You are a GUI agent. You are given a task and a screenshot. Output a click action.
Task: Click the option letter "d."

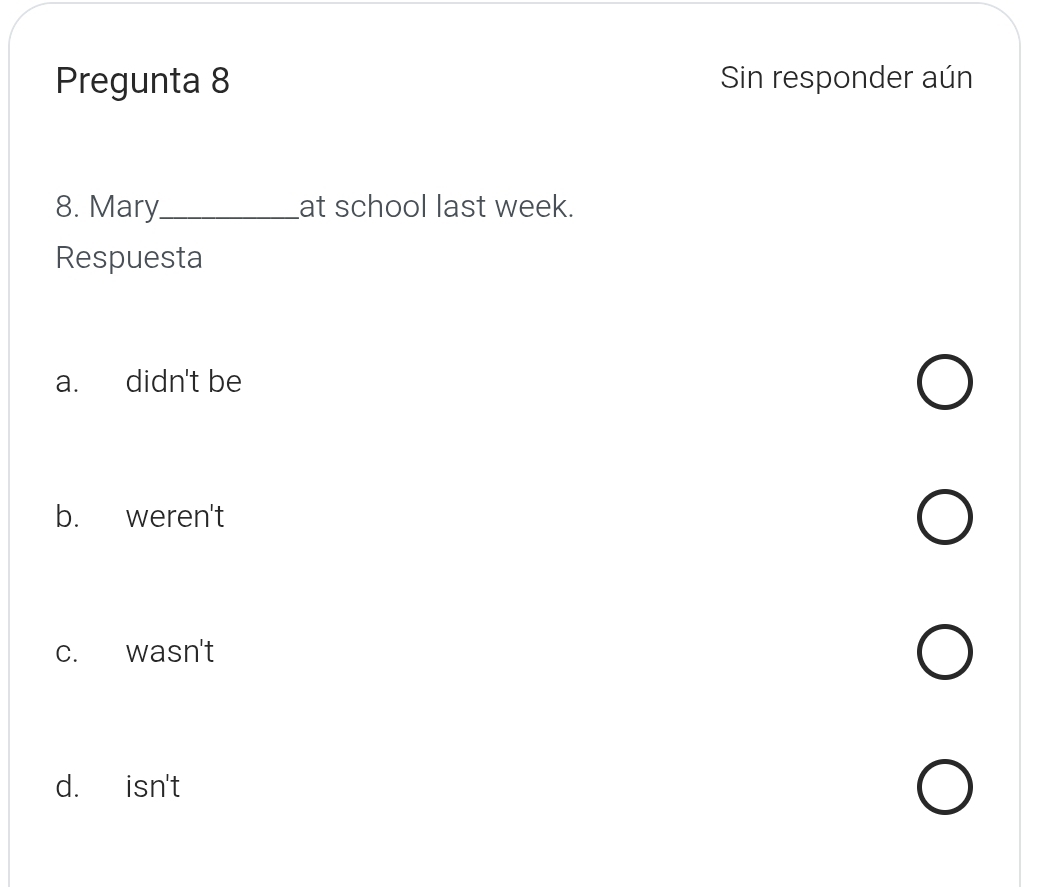[x=66, y=786]
